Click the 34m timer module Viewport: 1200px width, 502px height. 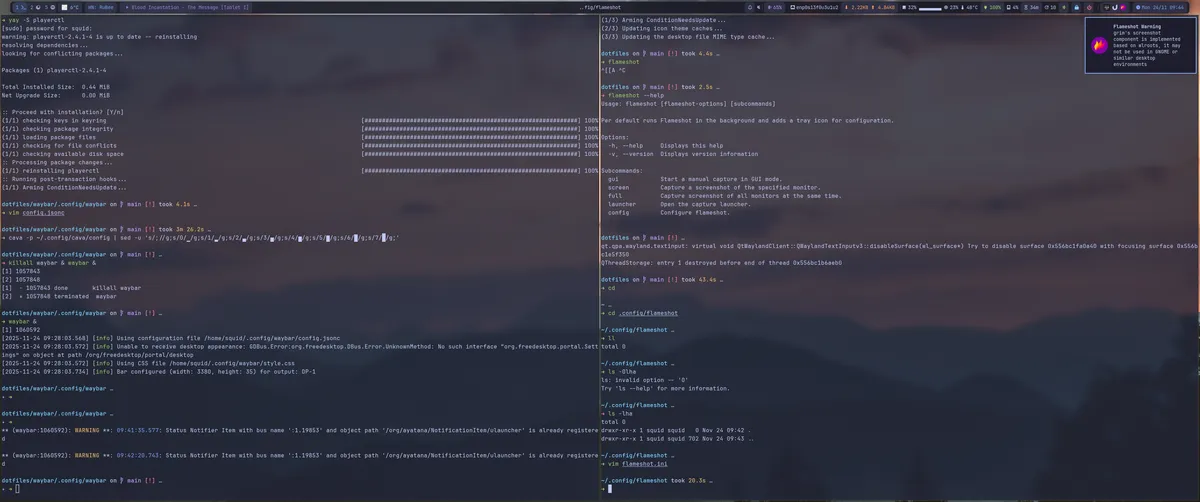point(1033,7)
